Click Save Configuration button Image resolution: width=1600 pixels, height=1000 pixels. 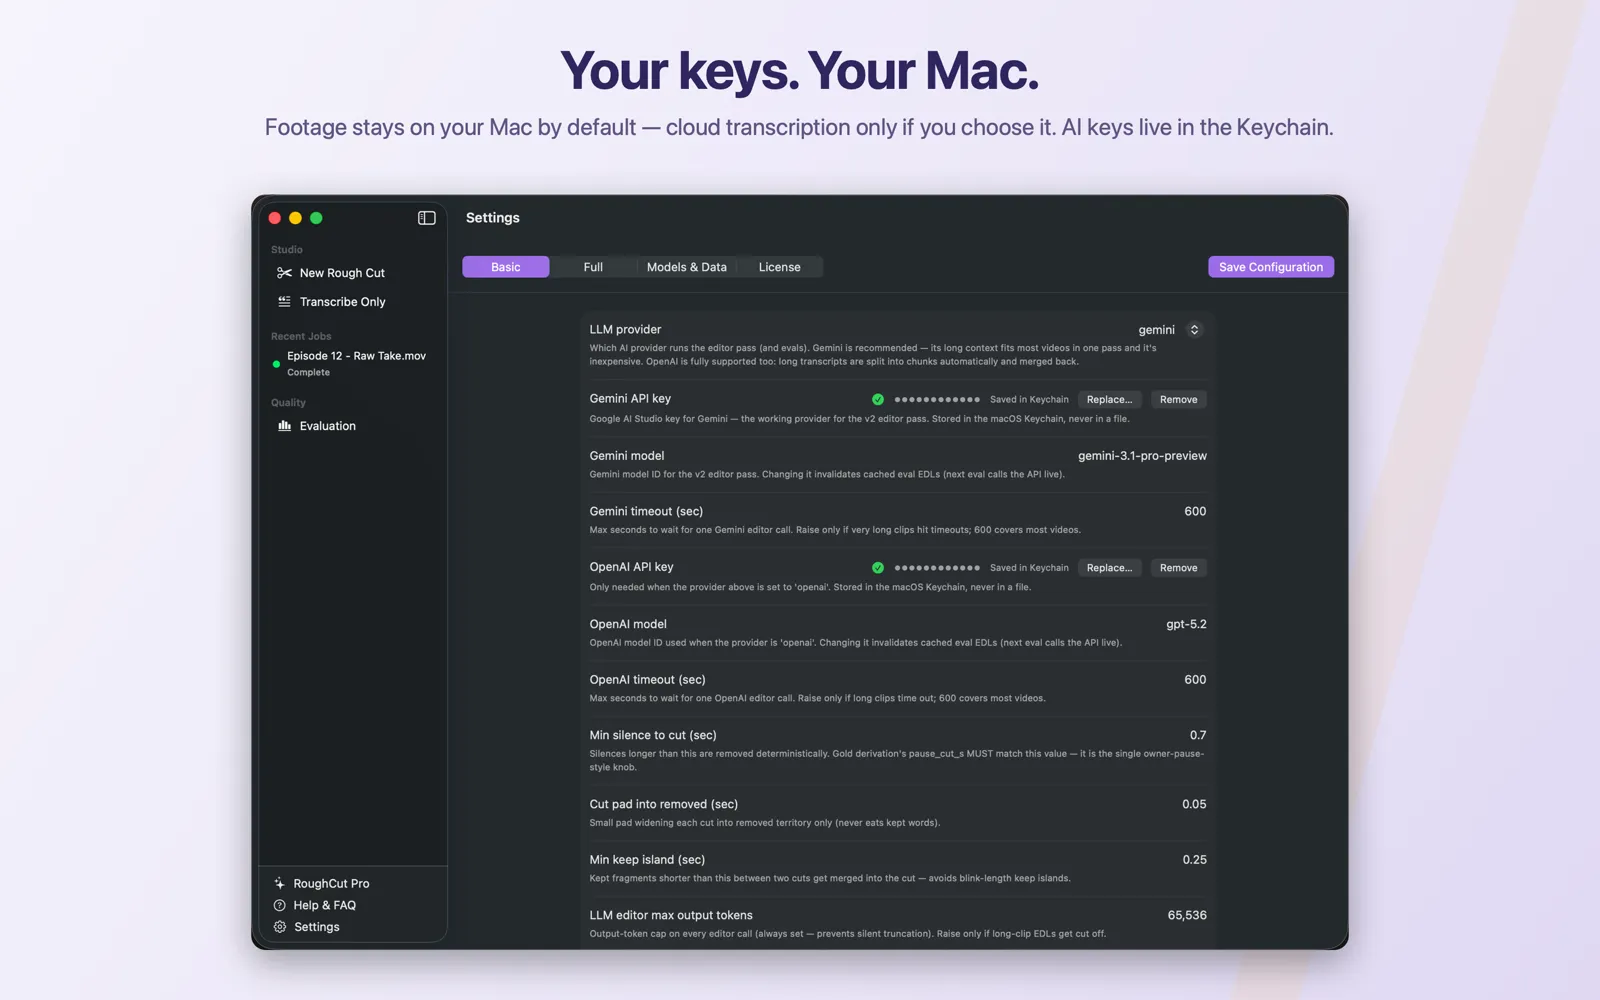pyautogui.click(x=1271, y=267)
